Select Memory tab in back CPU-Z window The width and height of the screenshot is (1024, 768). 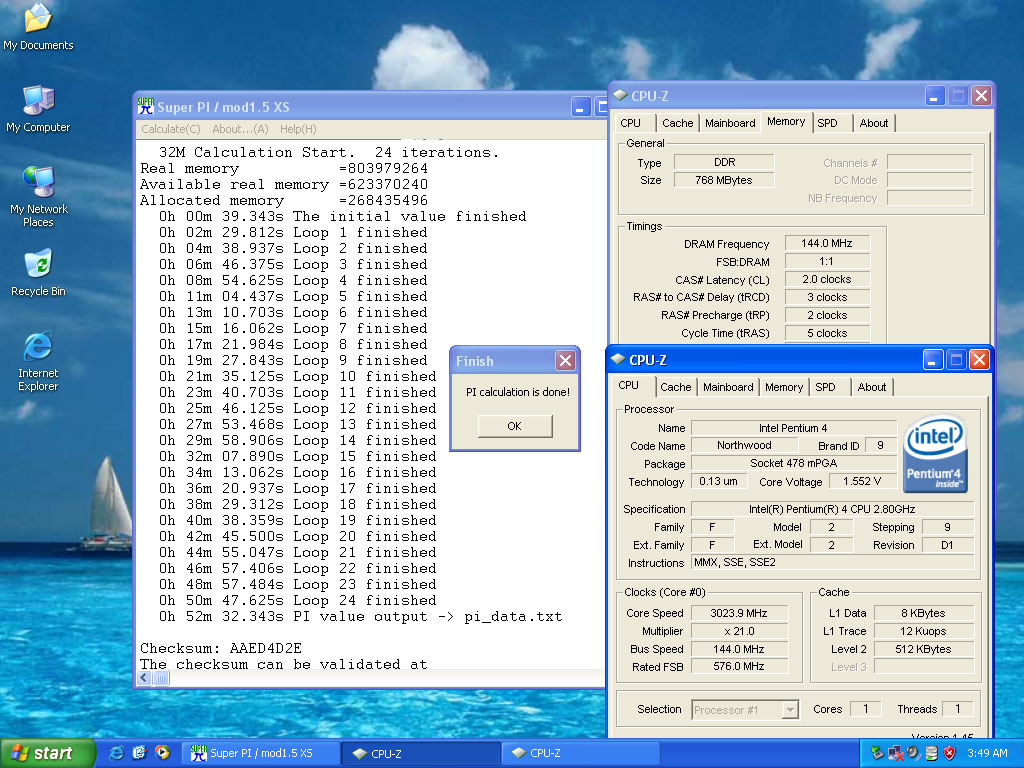point(786,121)
